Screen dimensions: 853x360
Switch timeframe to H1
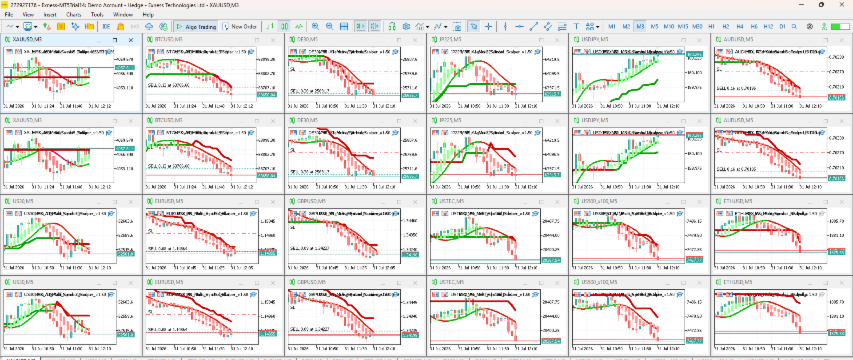711,26
